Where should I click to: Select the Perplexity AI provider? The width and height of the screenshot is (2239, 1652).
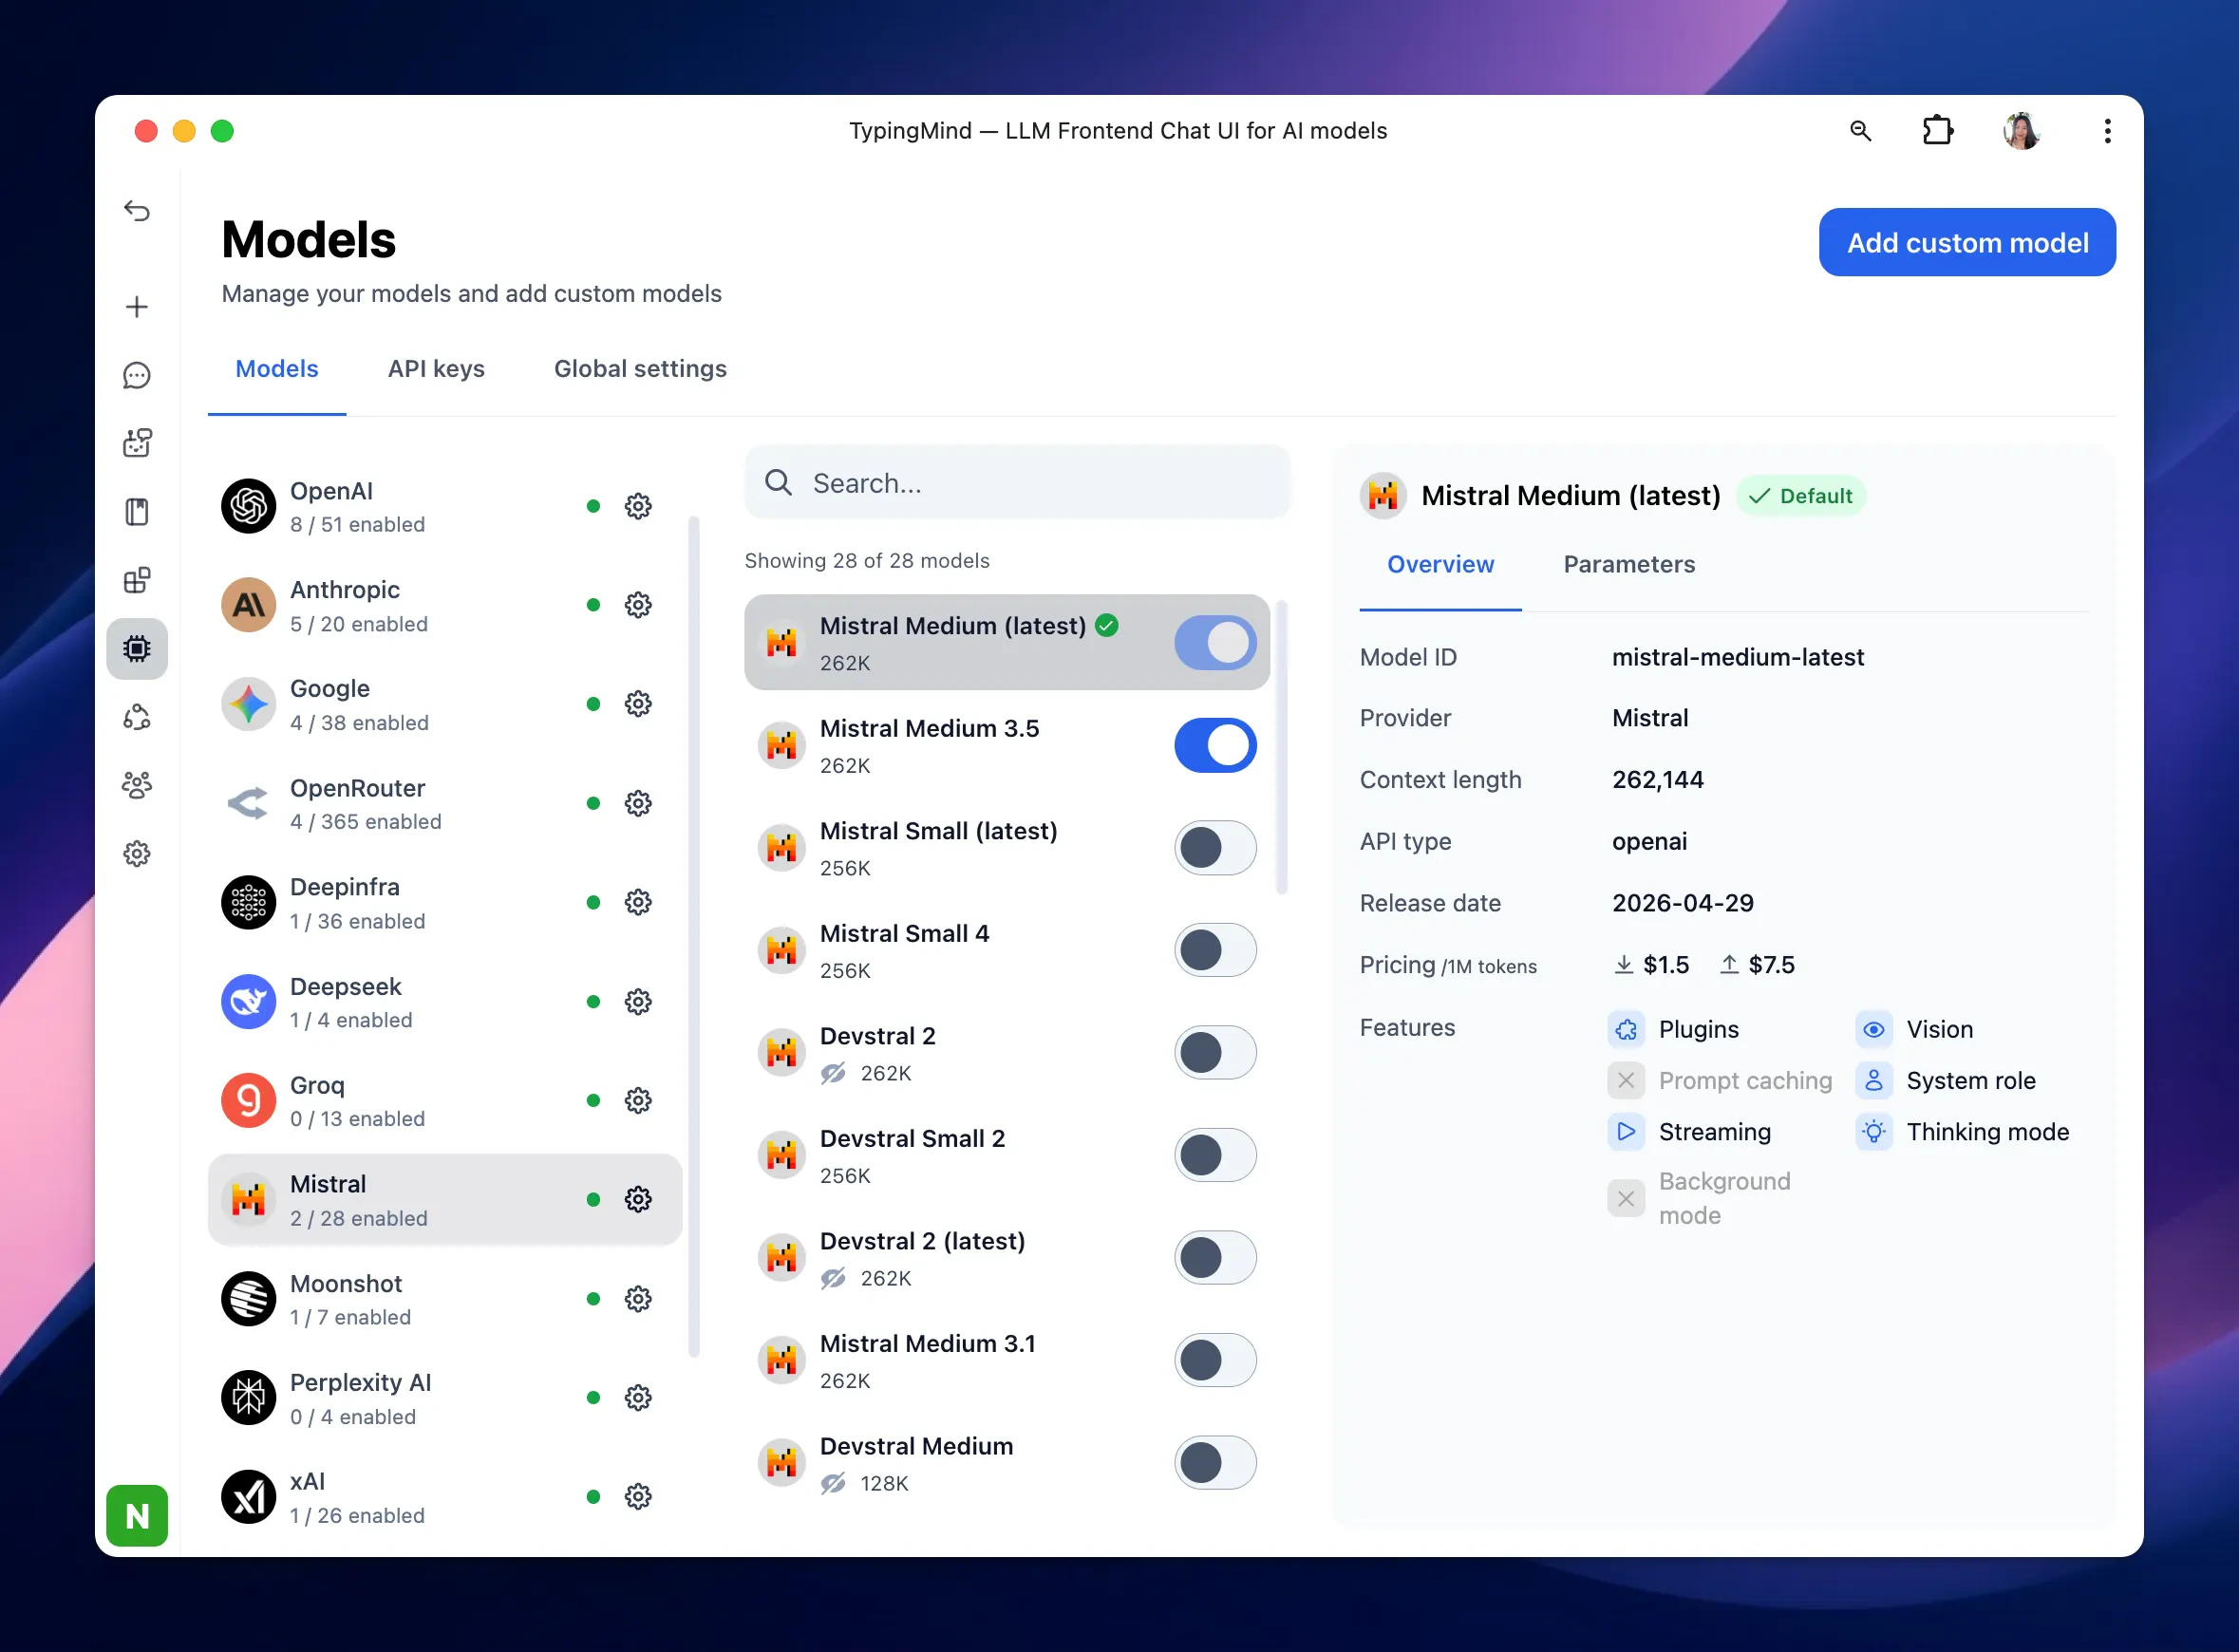point(445,1398)
